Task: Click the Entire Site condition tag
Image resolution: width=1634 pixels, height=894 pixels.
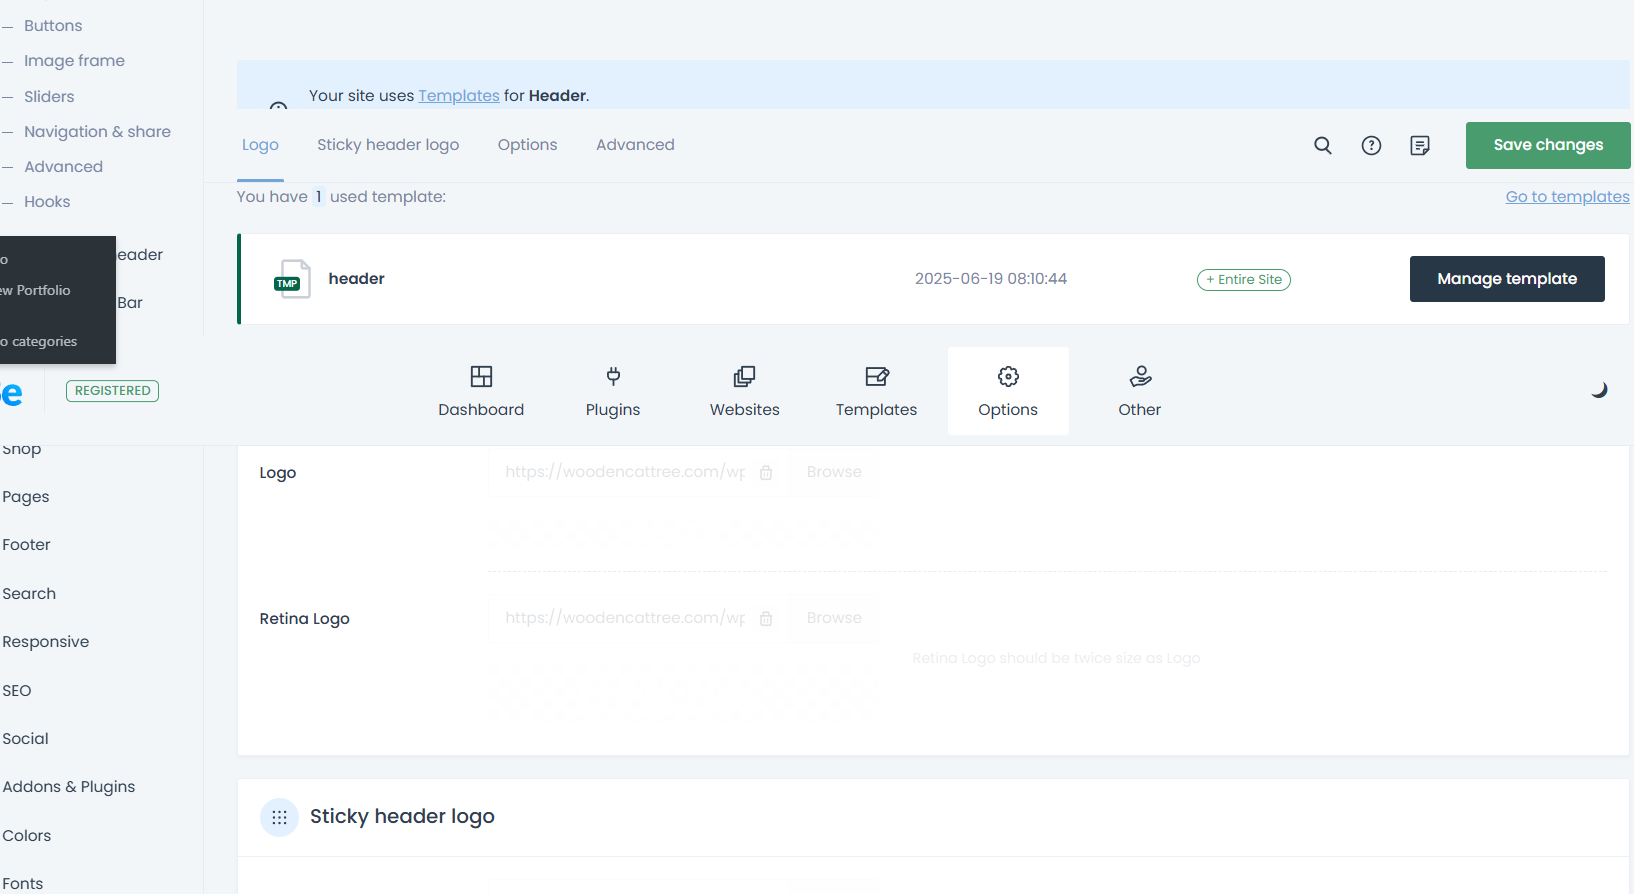Action: tap(1243, 280)
